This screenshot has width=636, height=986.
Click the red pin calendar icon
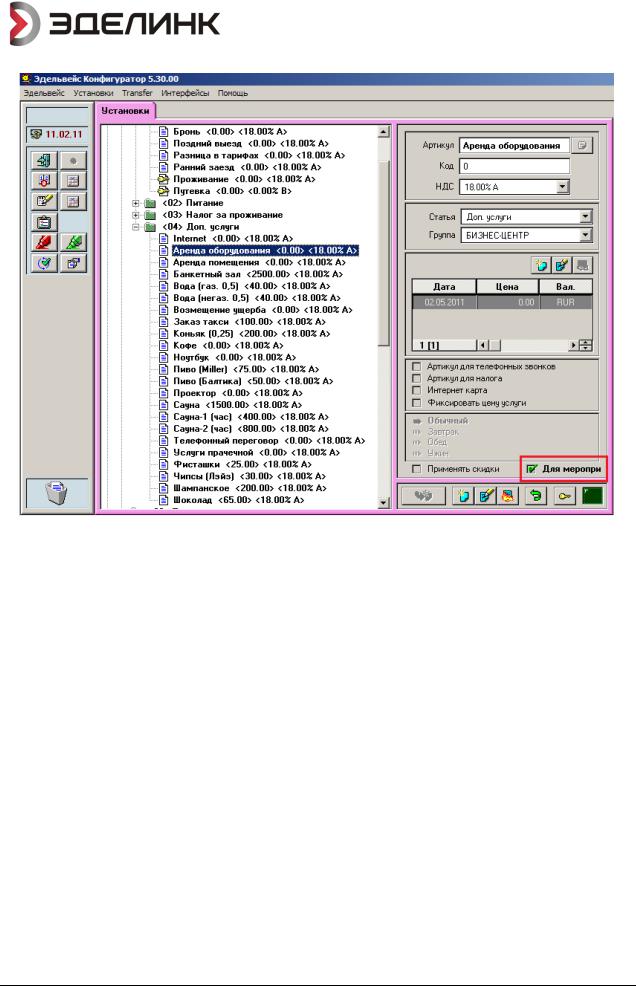[43, 181]
